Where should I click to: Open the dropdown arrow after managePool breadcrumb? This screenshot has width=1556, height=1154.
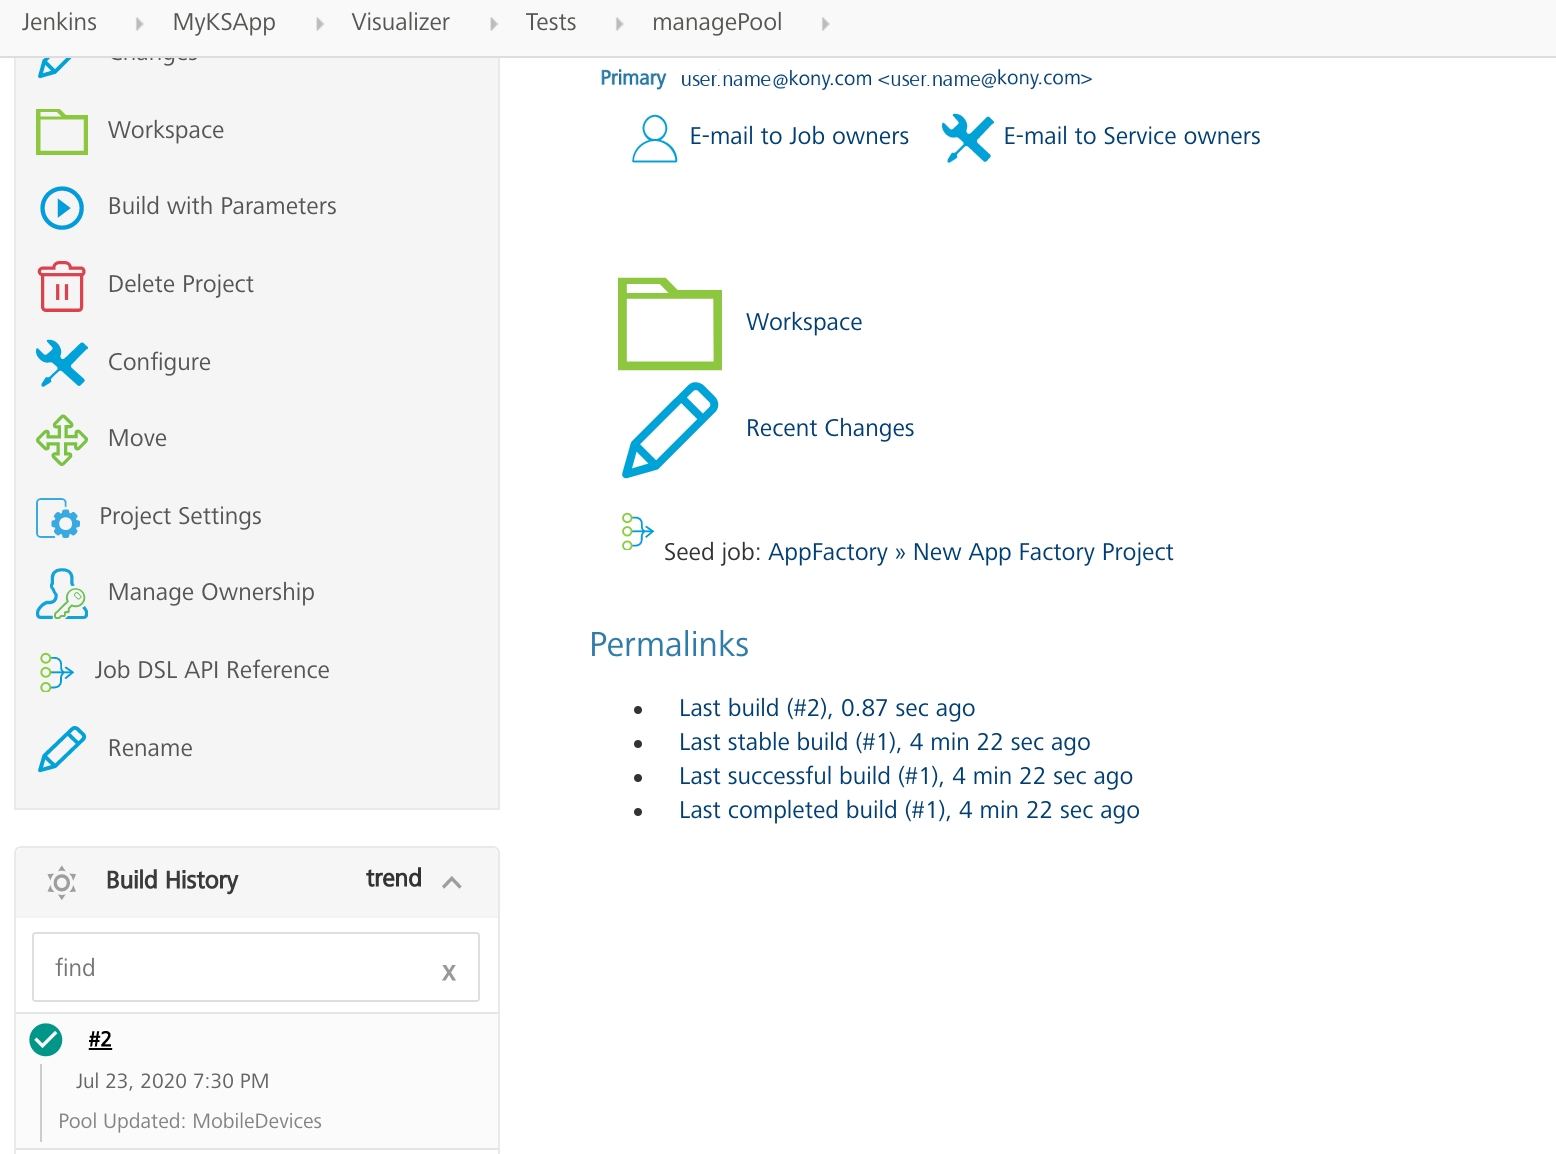tap(826, 23)
